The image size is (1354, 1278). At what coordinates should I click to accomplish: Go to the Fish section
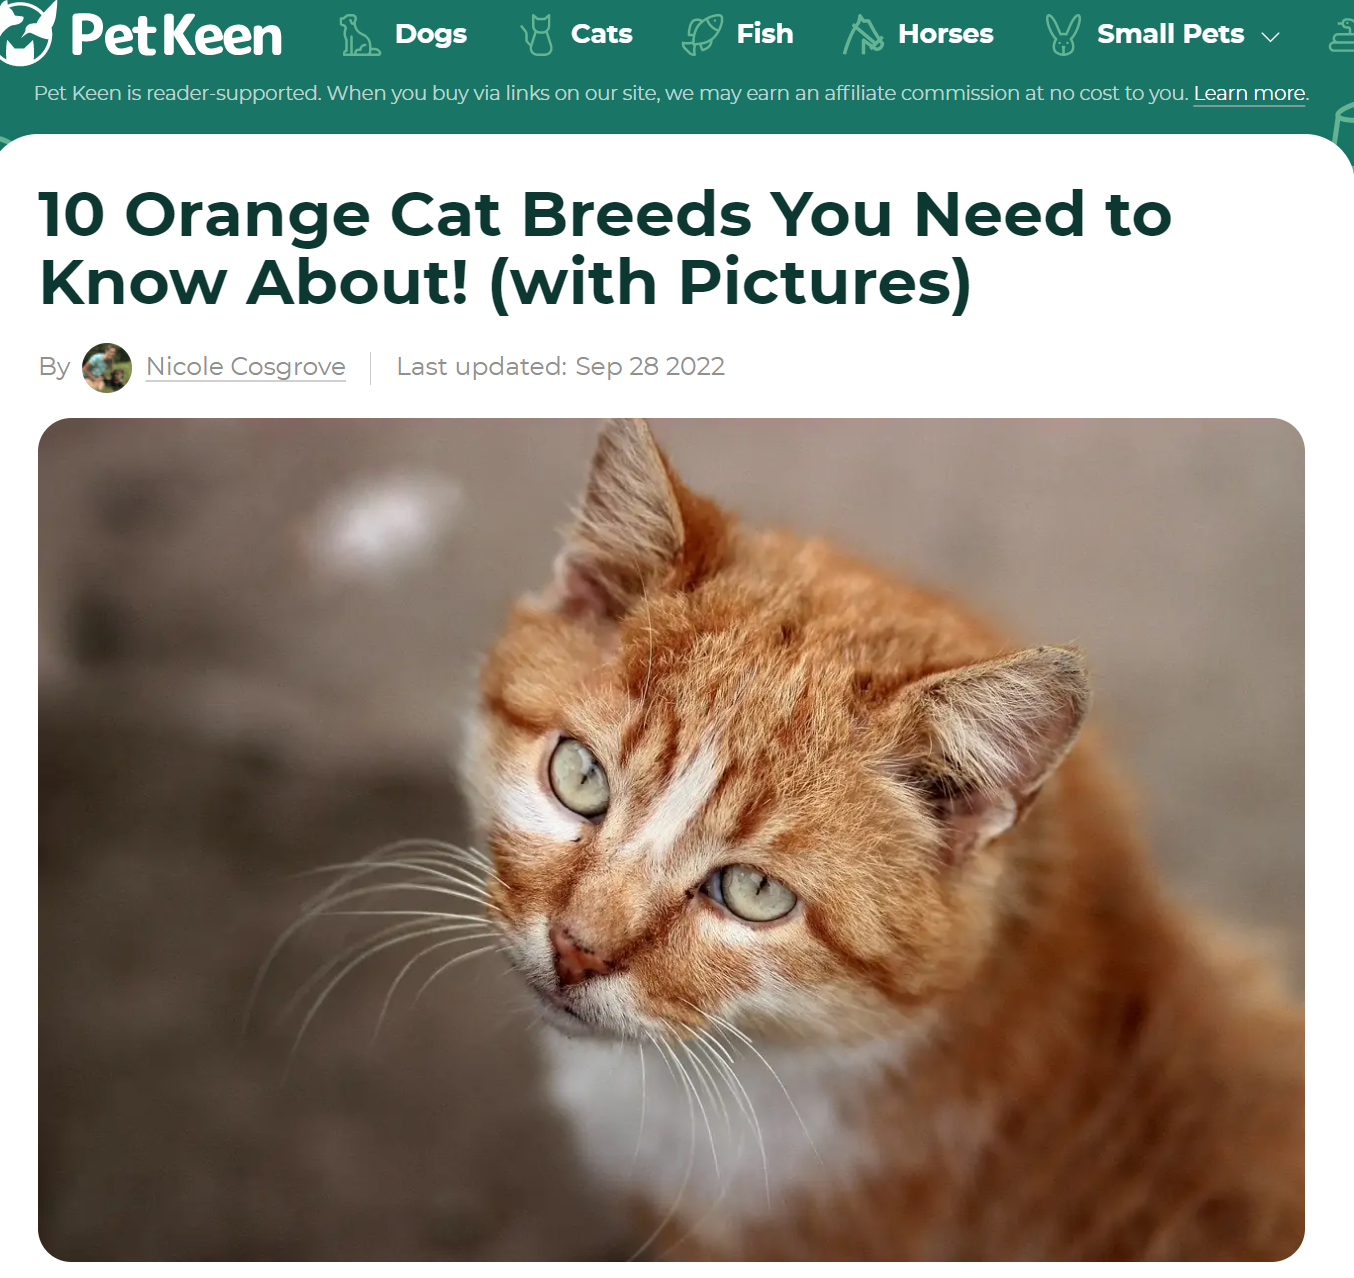coord(765,34)
